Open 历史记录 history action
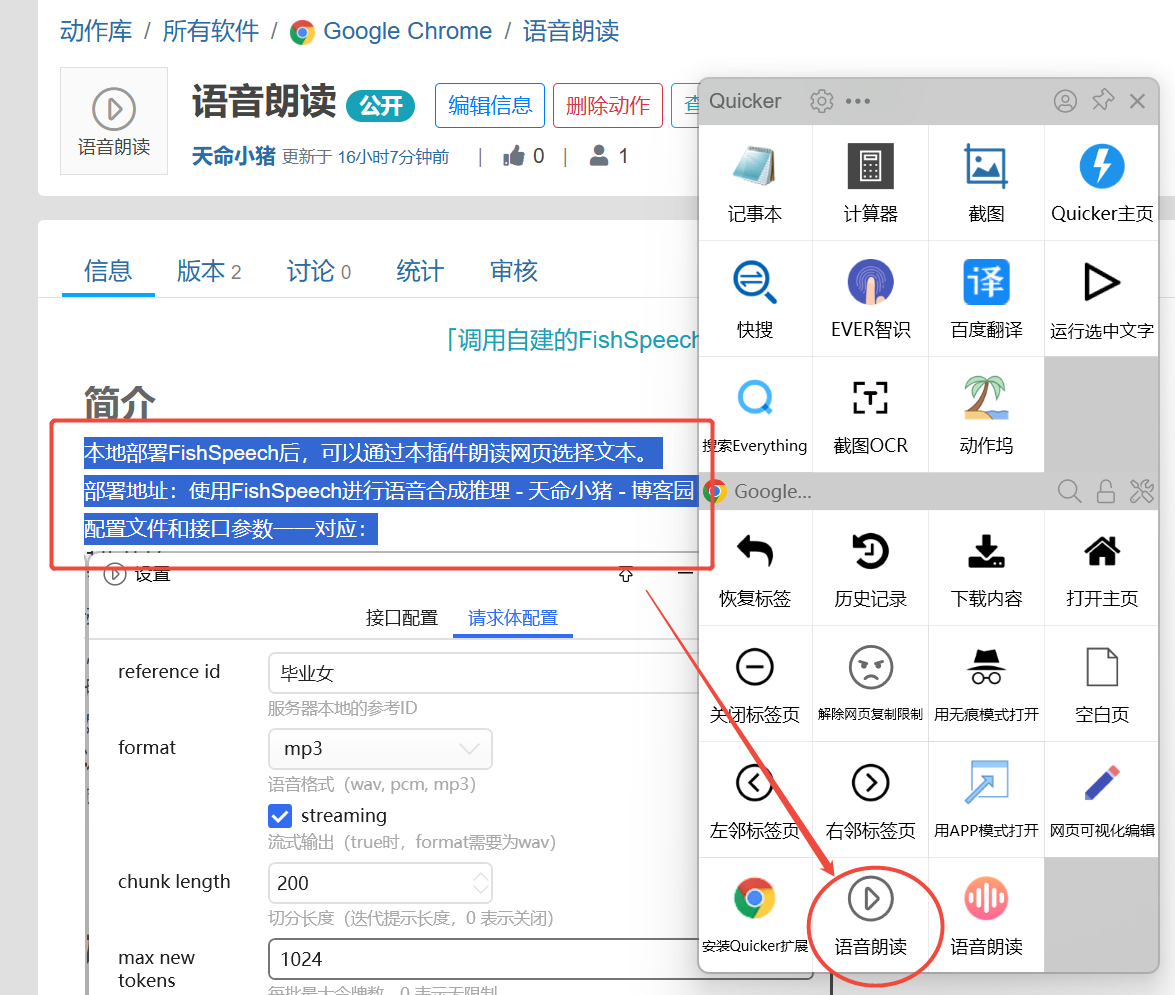The image size is (1175, 995). 870,568
